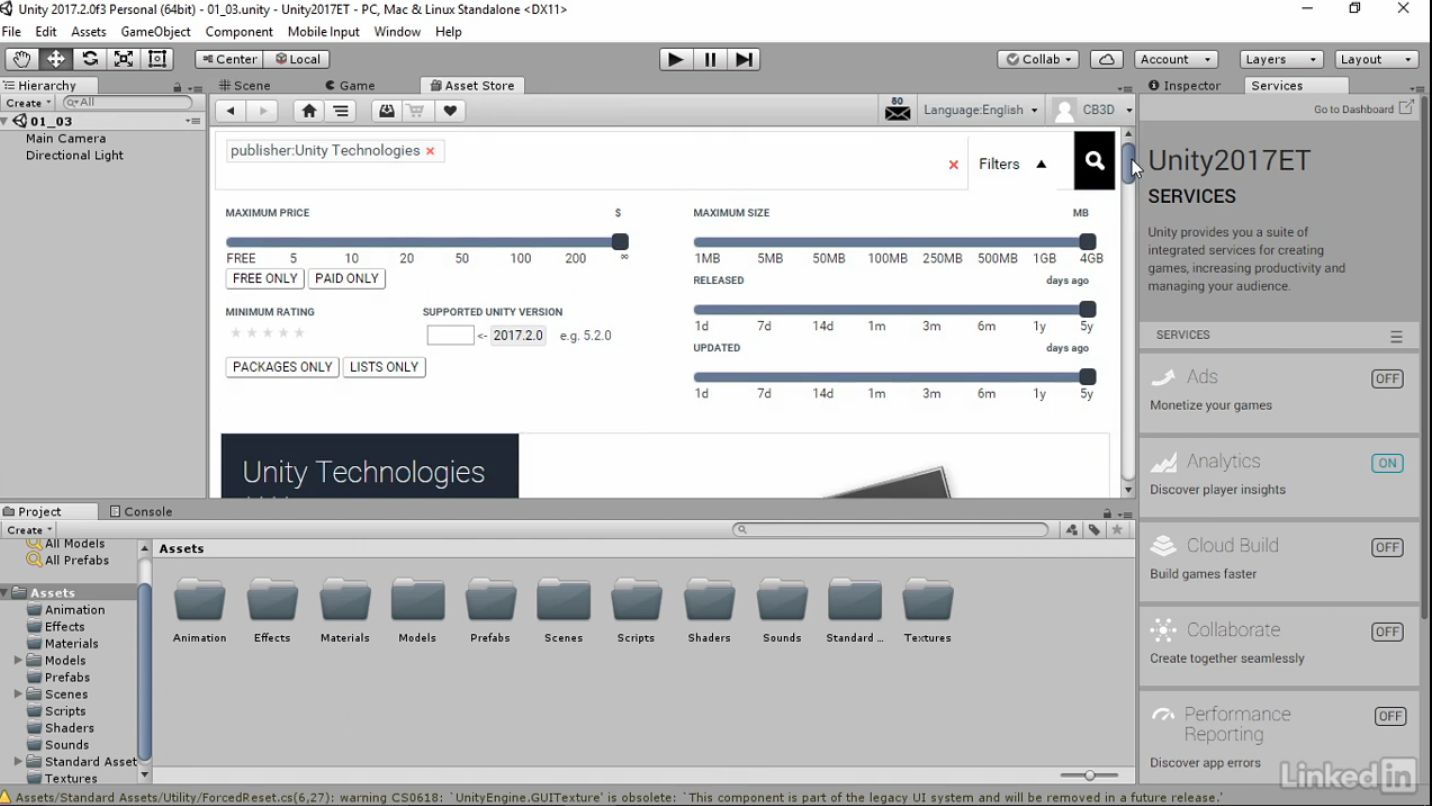Screen dimensions: 1432x806
Task: Collapse the 01_03 scene in Hierarchy
Action: 5,121
